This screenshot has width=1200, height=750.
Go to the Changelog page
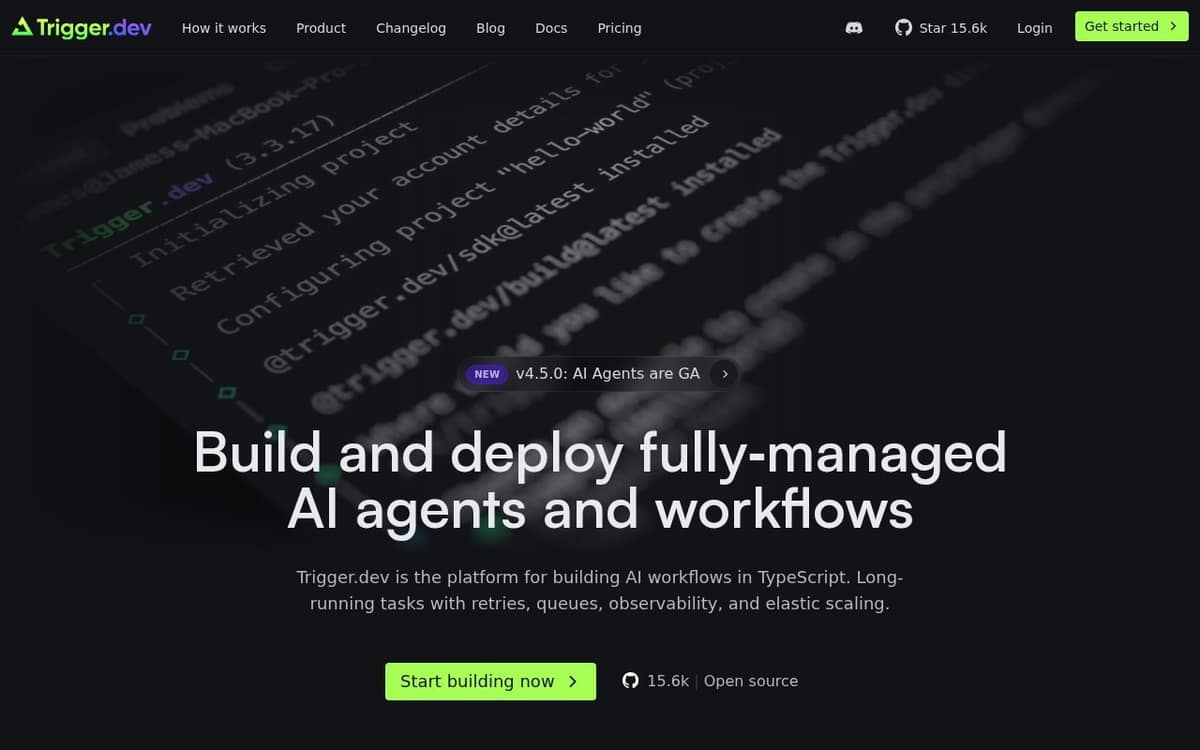tap(411, 28)
